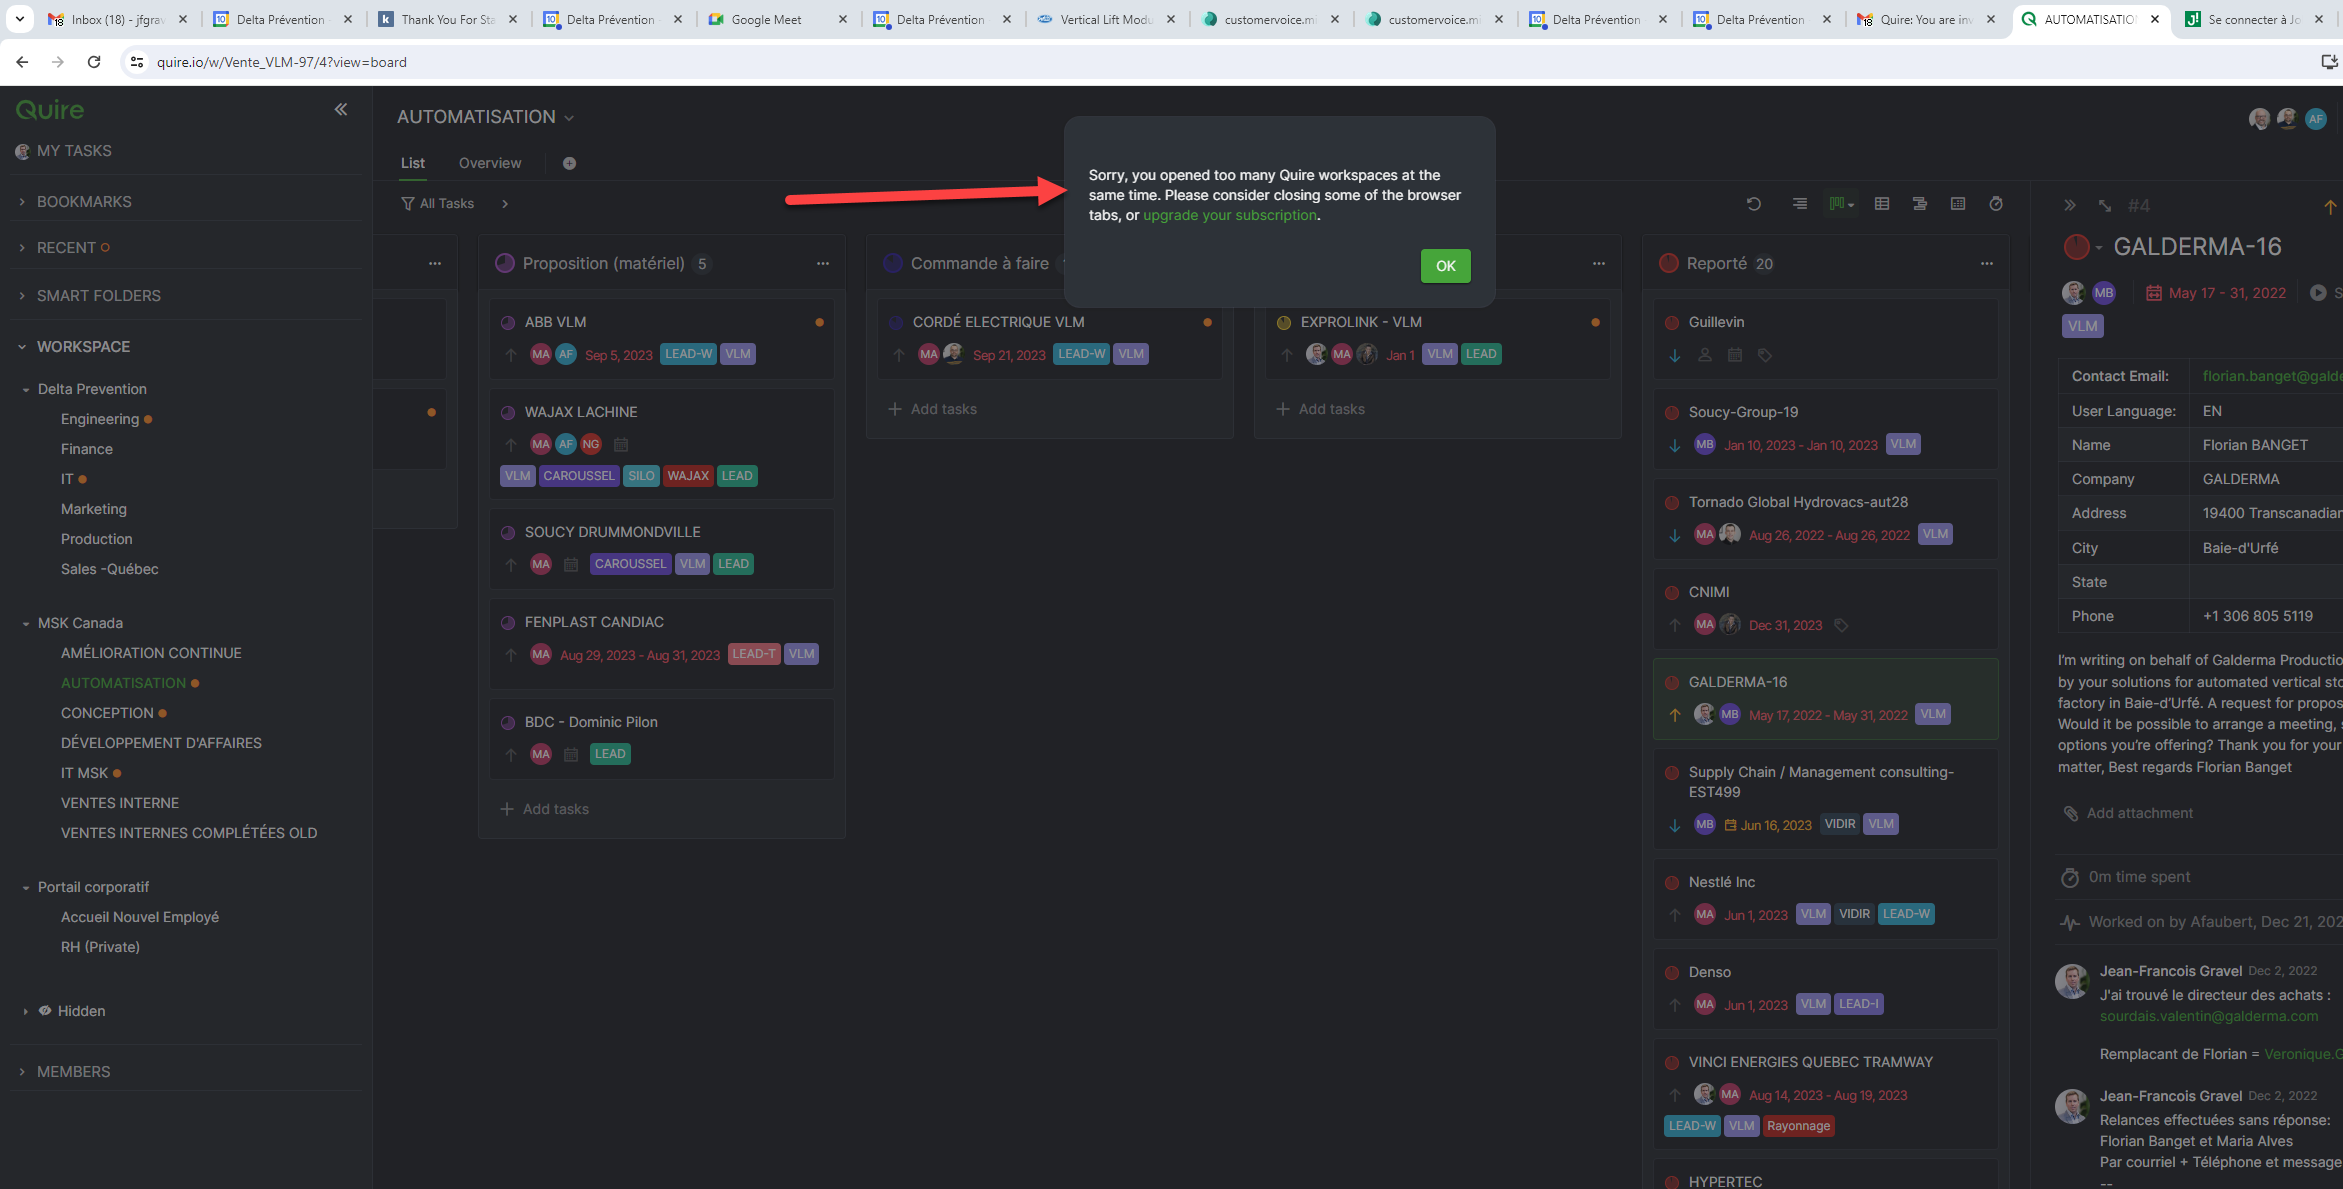Add tasks to Proposition (matériel) column
The image size is (2343, 1189).
(x=545, y=809)
